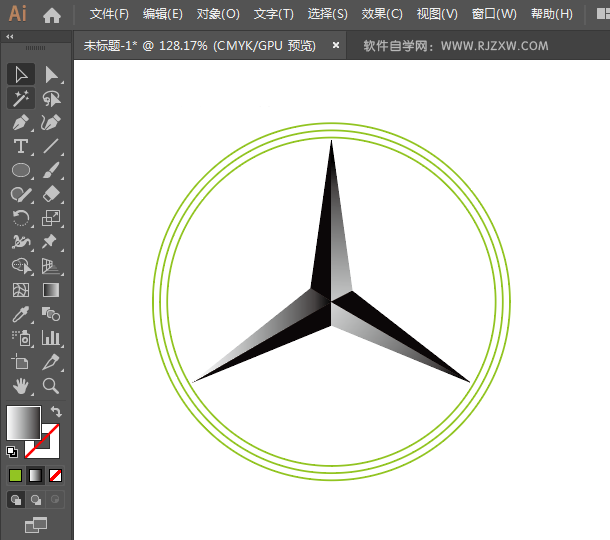Pick the Eyedropper tool

click(21, 314)
